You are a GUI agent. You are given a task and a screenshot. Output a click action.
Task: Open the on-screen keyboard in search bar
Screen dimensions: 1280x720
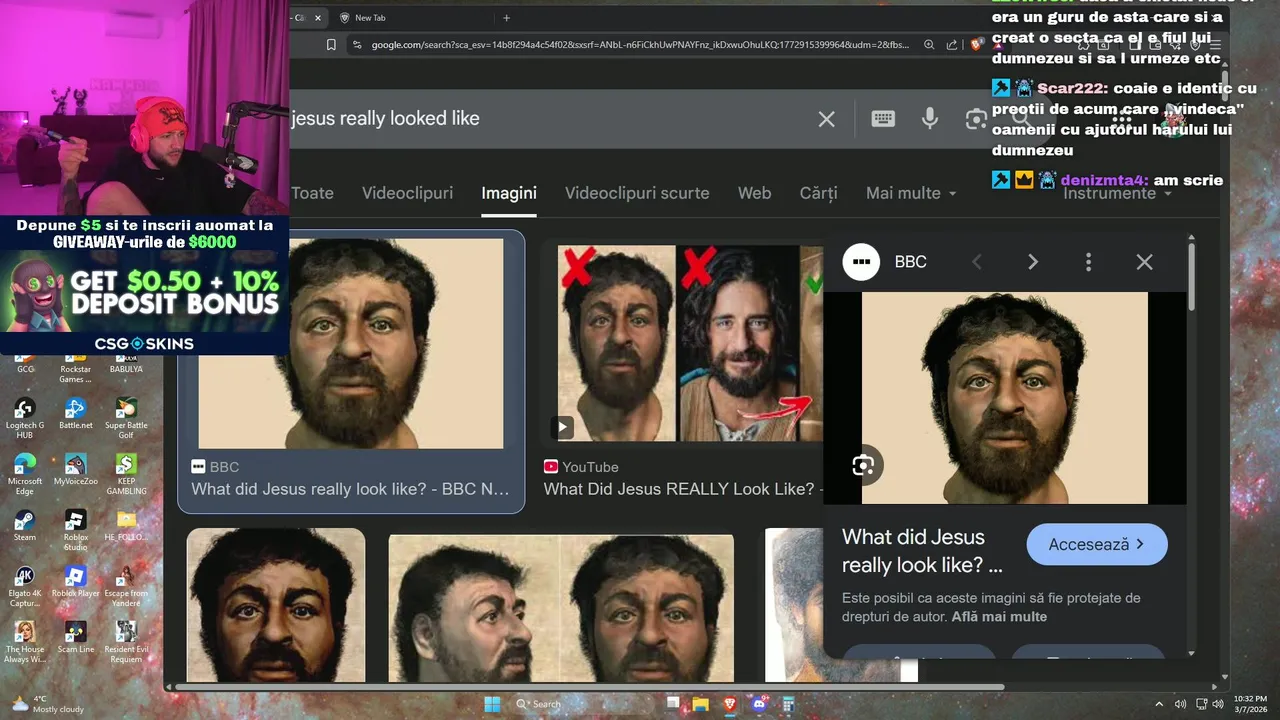[x=883, y=119]
